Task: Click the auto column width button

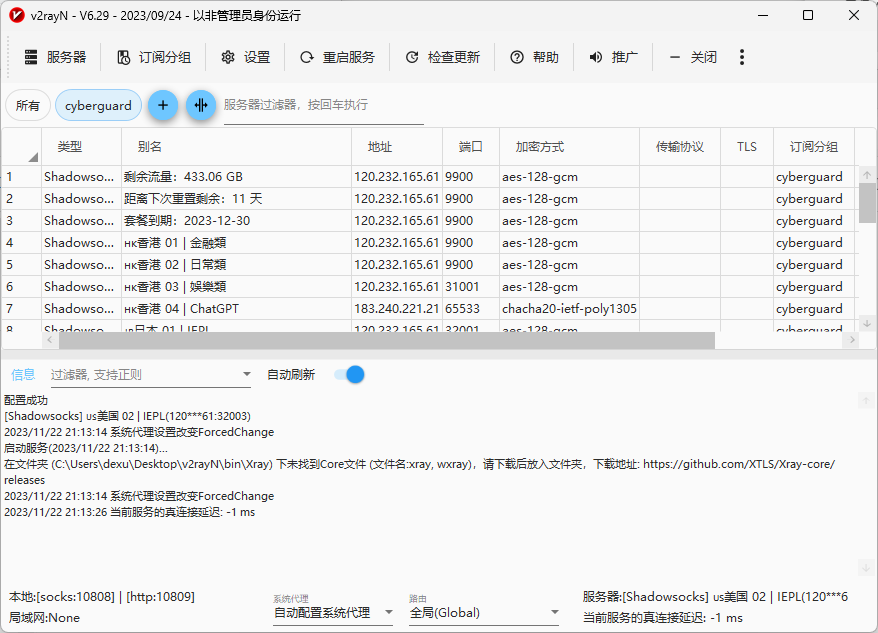Action: tap(201, 105)
